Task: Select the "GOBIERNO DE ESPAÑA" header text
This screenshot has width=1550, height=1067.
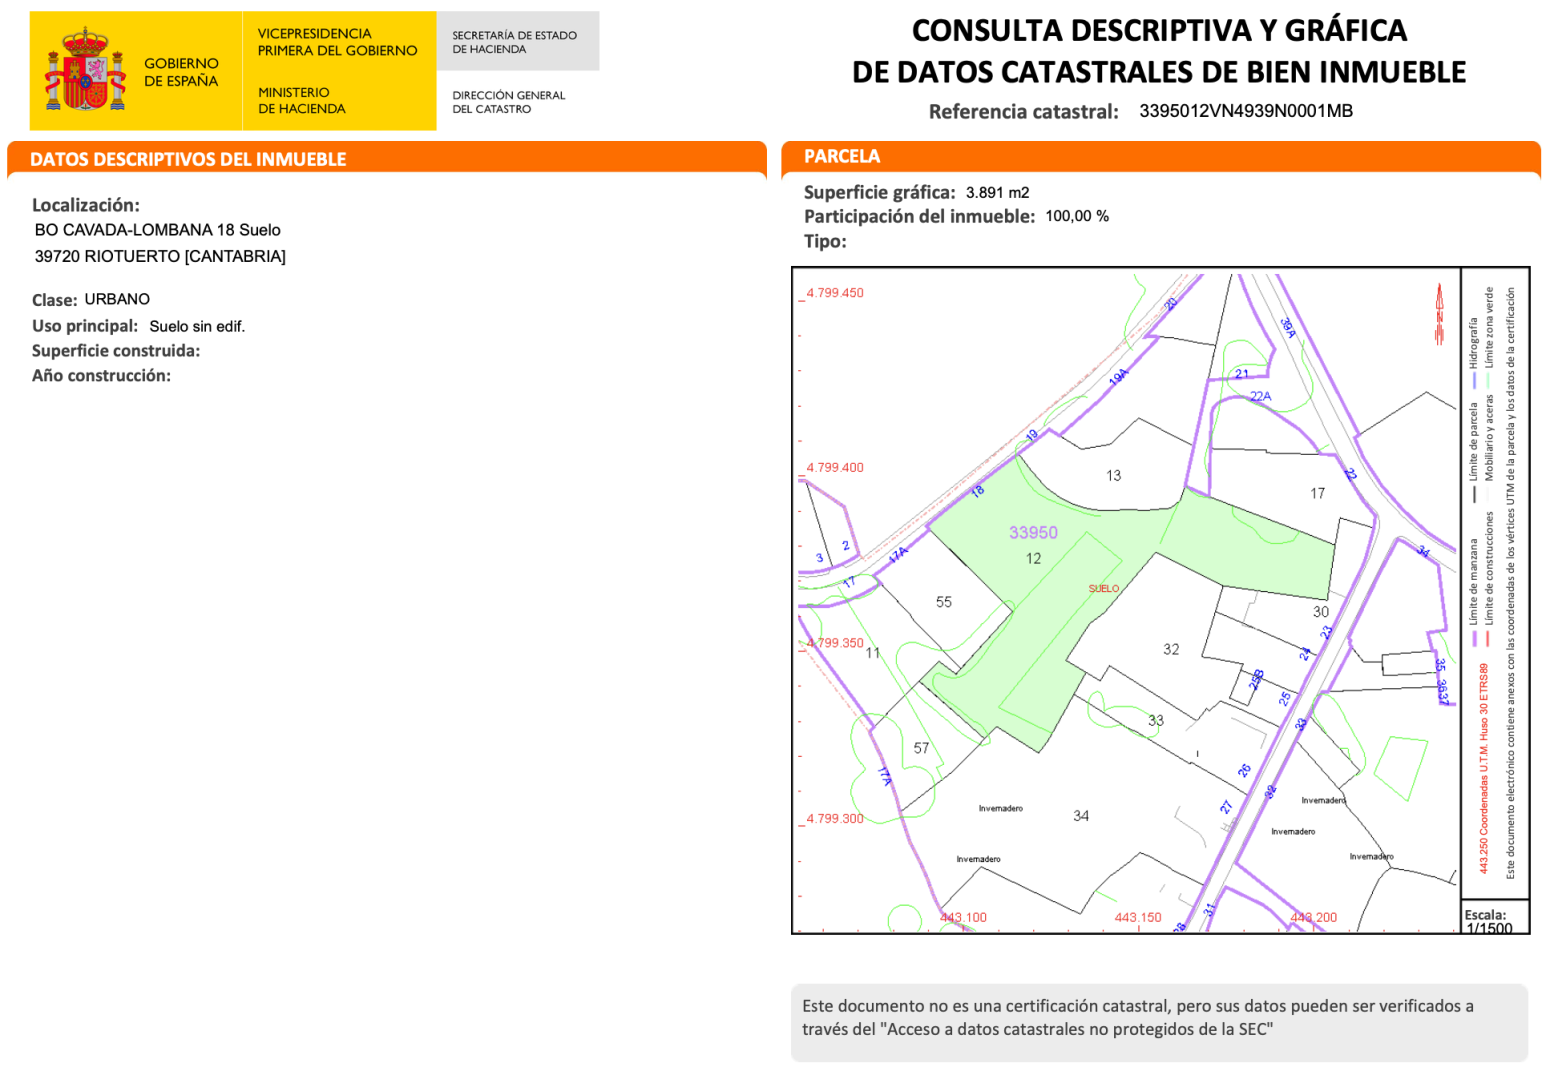Action: pyautogui.click(x=181, y=72)
